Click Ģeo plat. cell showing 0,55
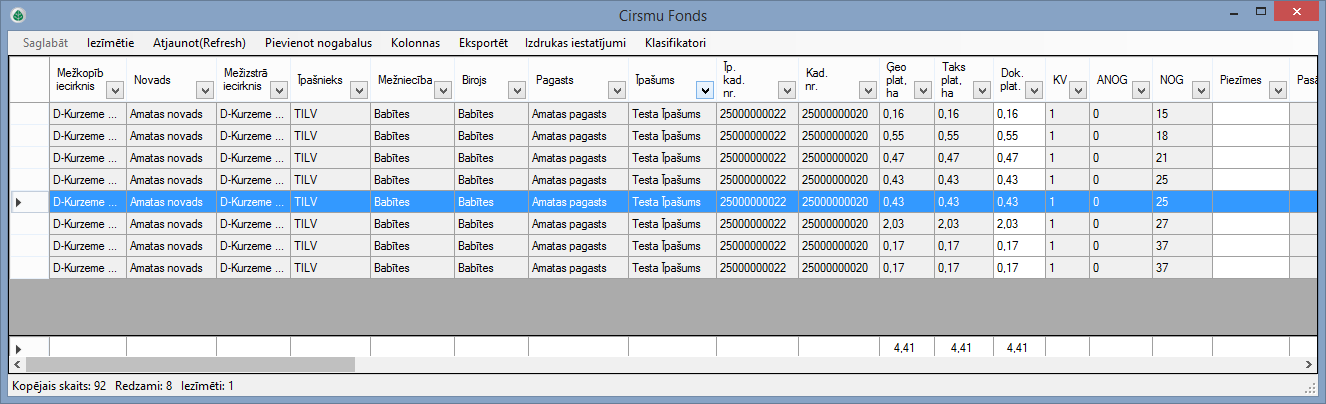 click(907, 135)
